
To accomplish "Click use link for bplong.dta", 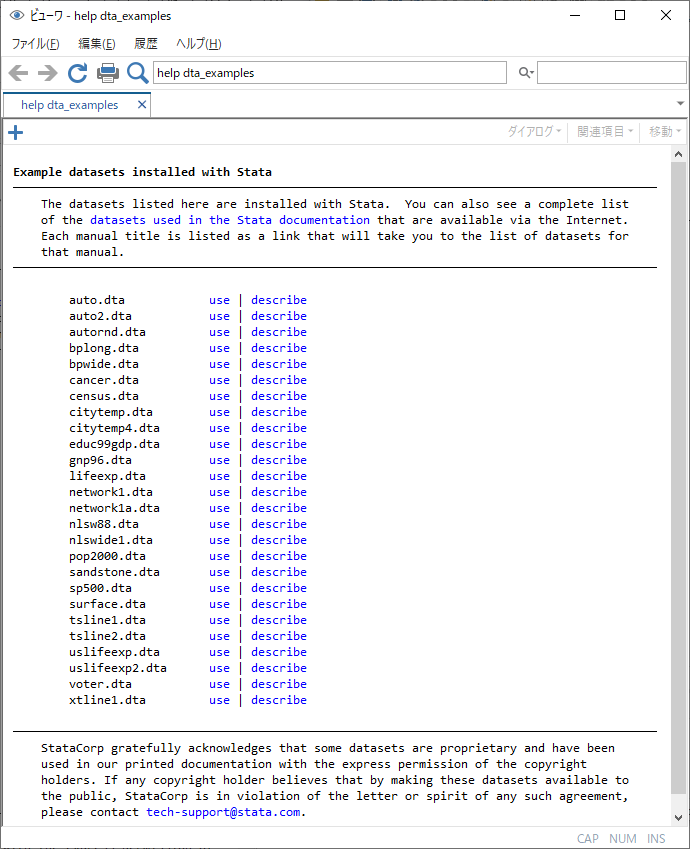I will pos(219,348).
